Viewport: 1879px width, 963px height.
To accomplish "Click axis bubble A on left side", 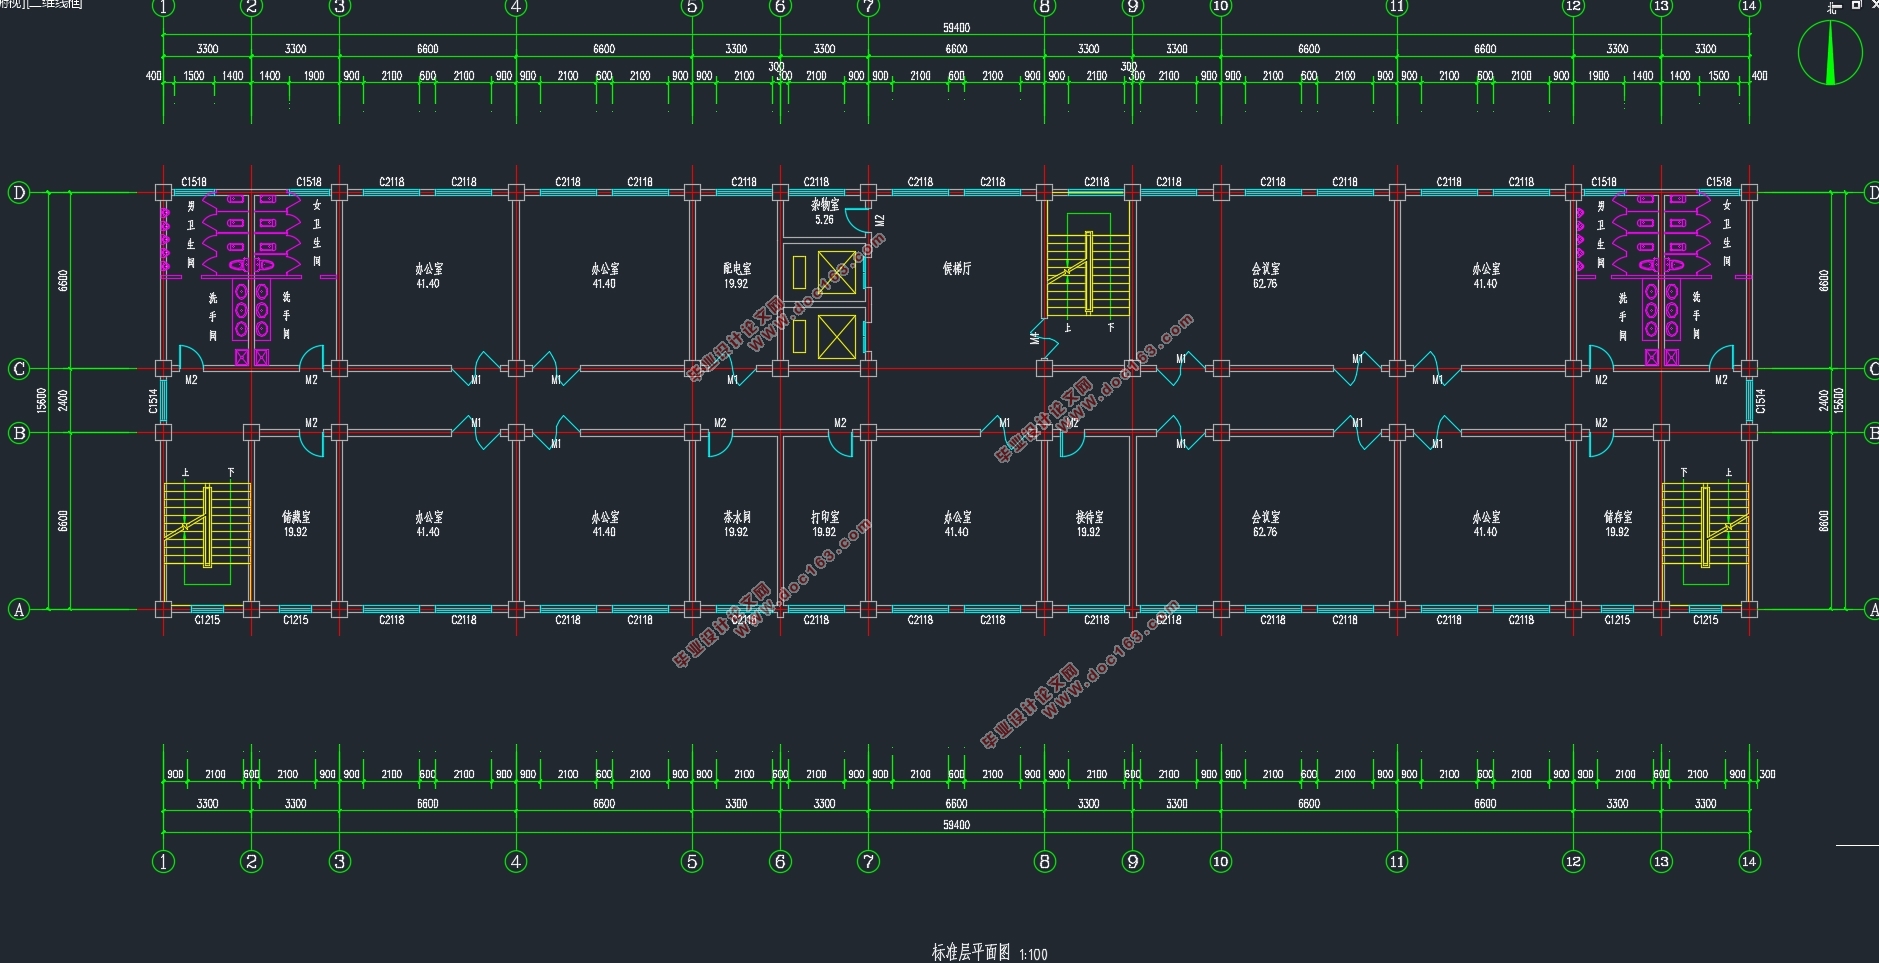I will (18, 609).
